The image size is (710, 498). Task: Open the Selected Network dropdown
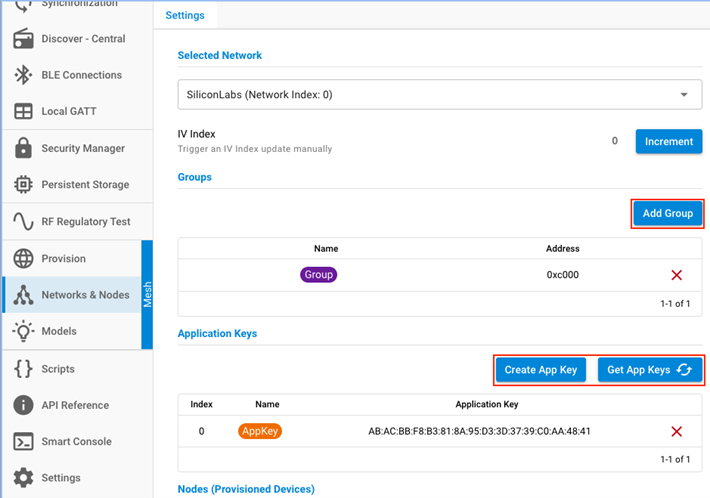[439, 95]
